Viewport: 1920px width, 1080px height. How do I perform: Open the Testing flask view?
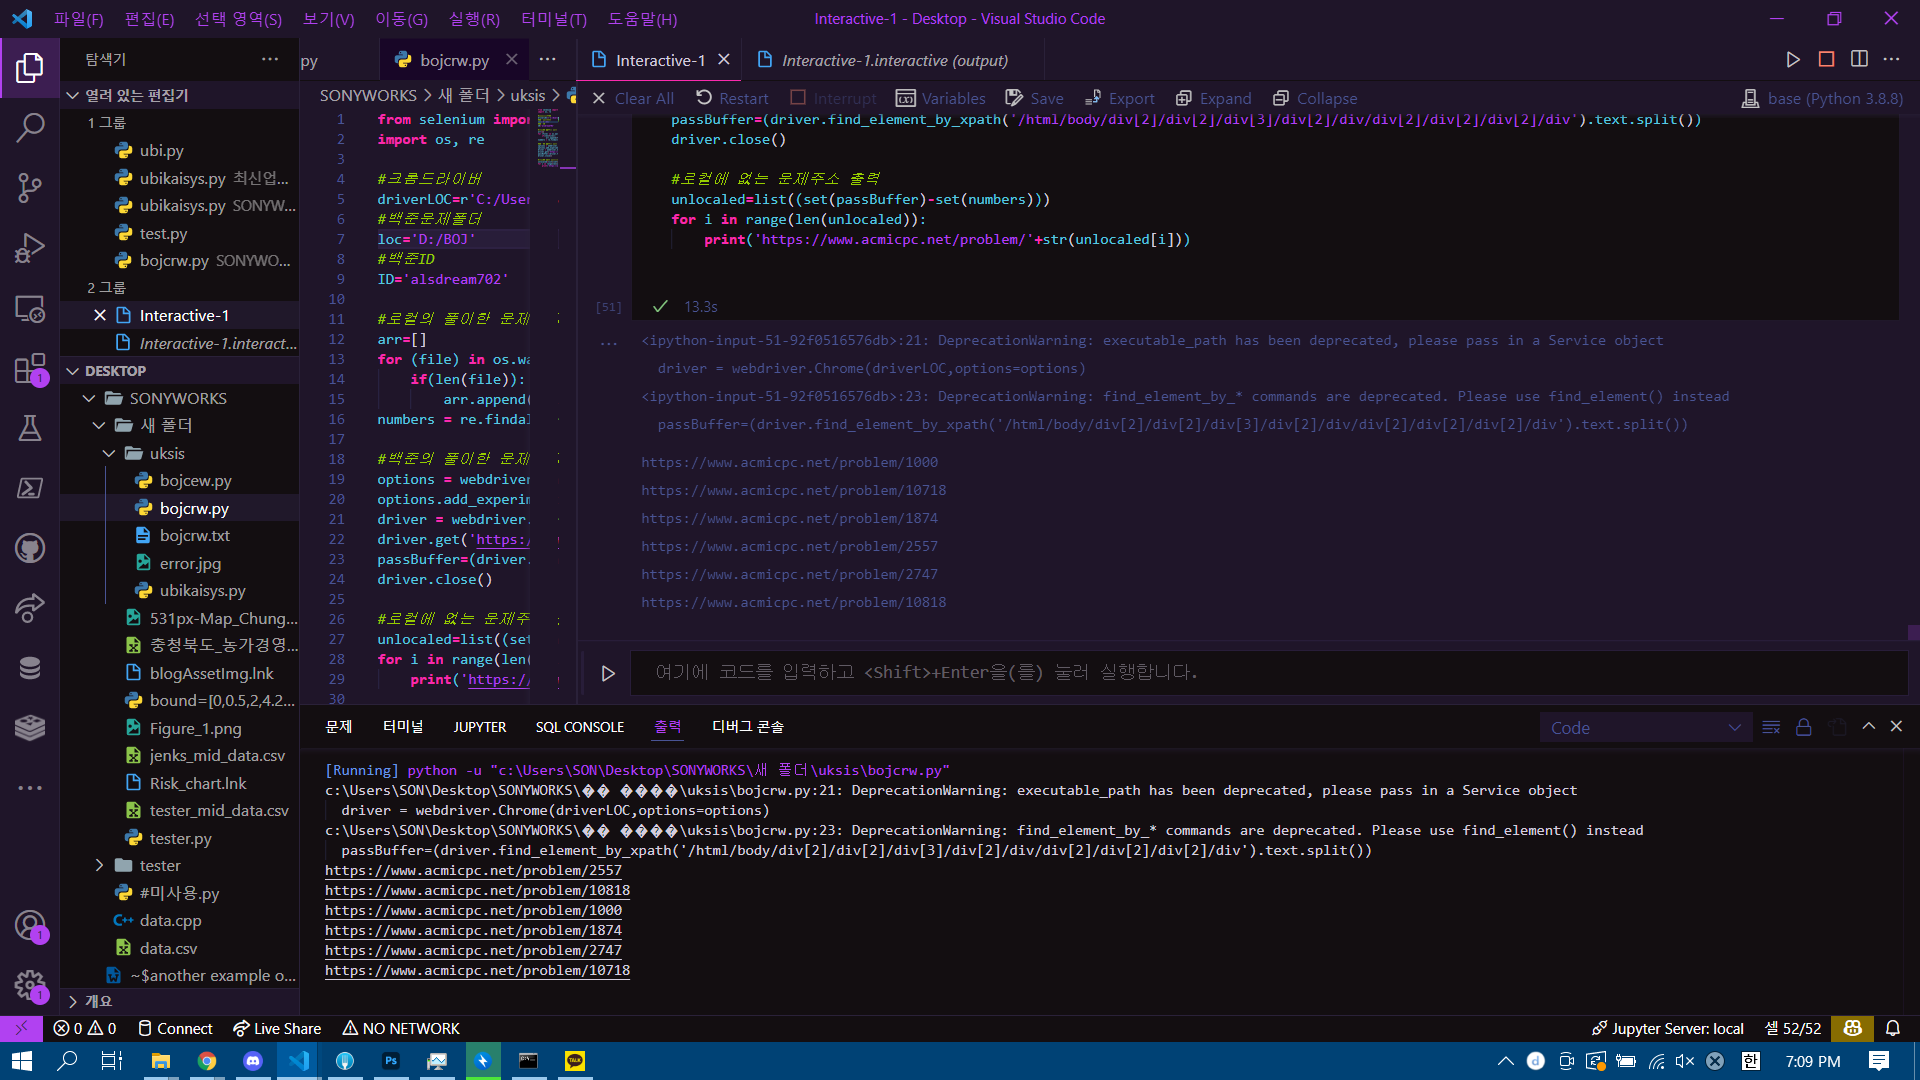[30, 428]
